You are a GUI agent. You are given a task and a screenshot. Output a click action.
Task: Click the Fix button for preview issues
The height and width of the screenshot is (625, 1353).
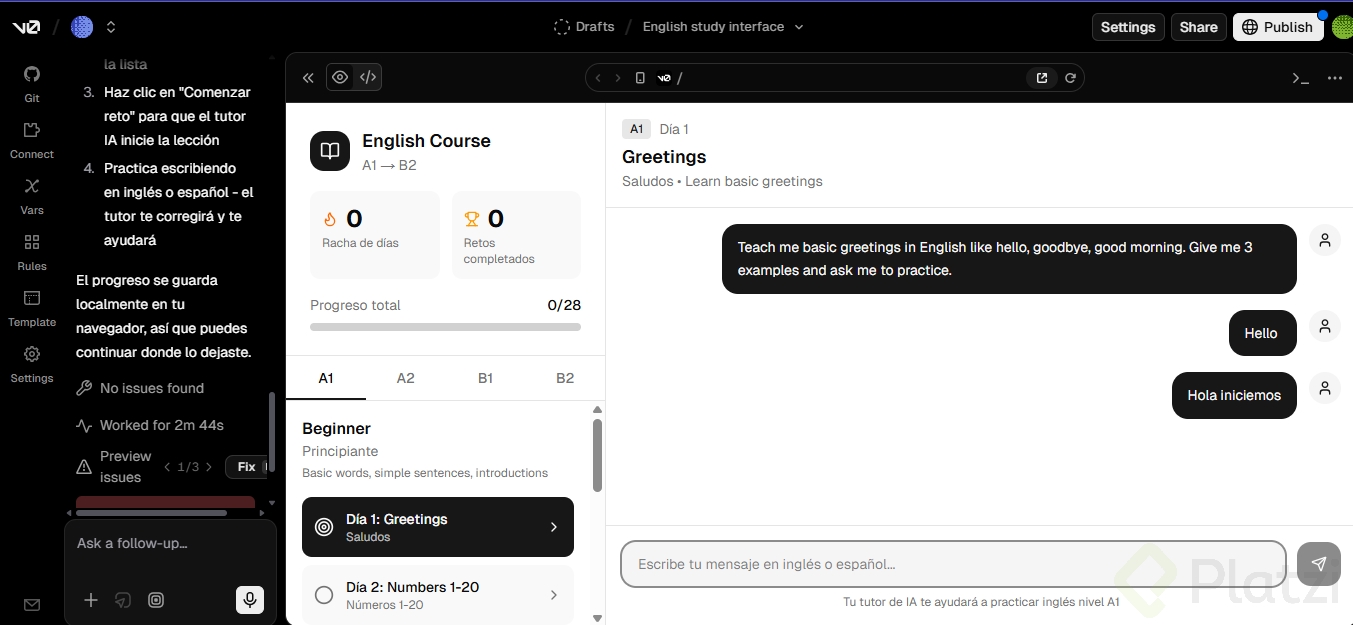[246, 467]
